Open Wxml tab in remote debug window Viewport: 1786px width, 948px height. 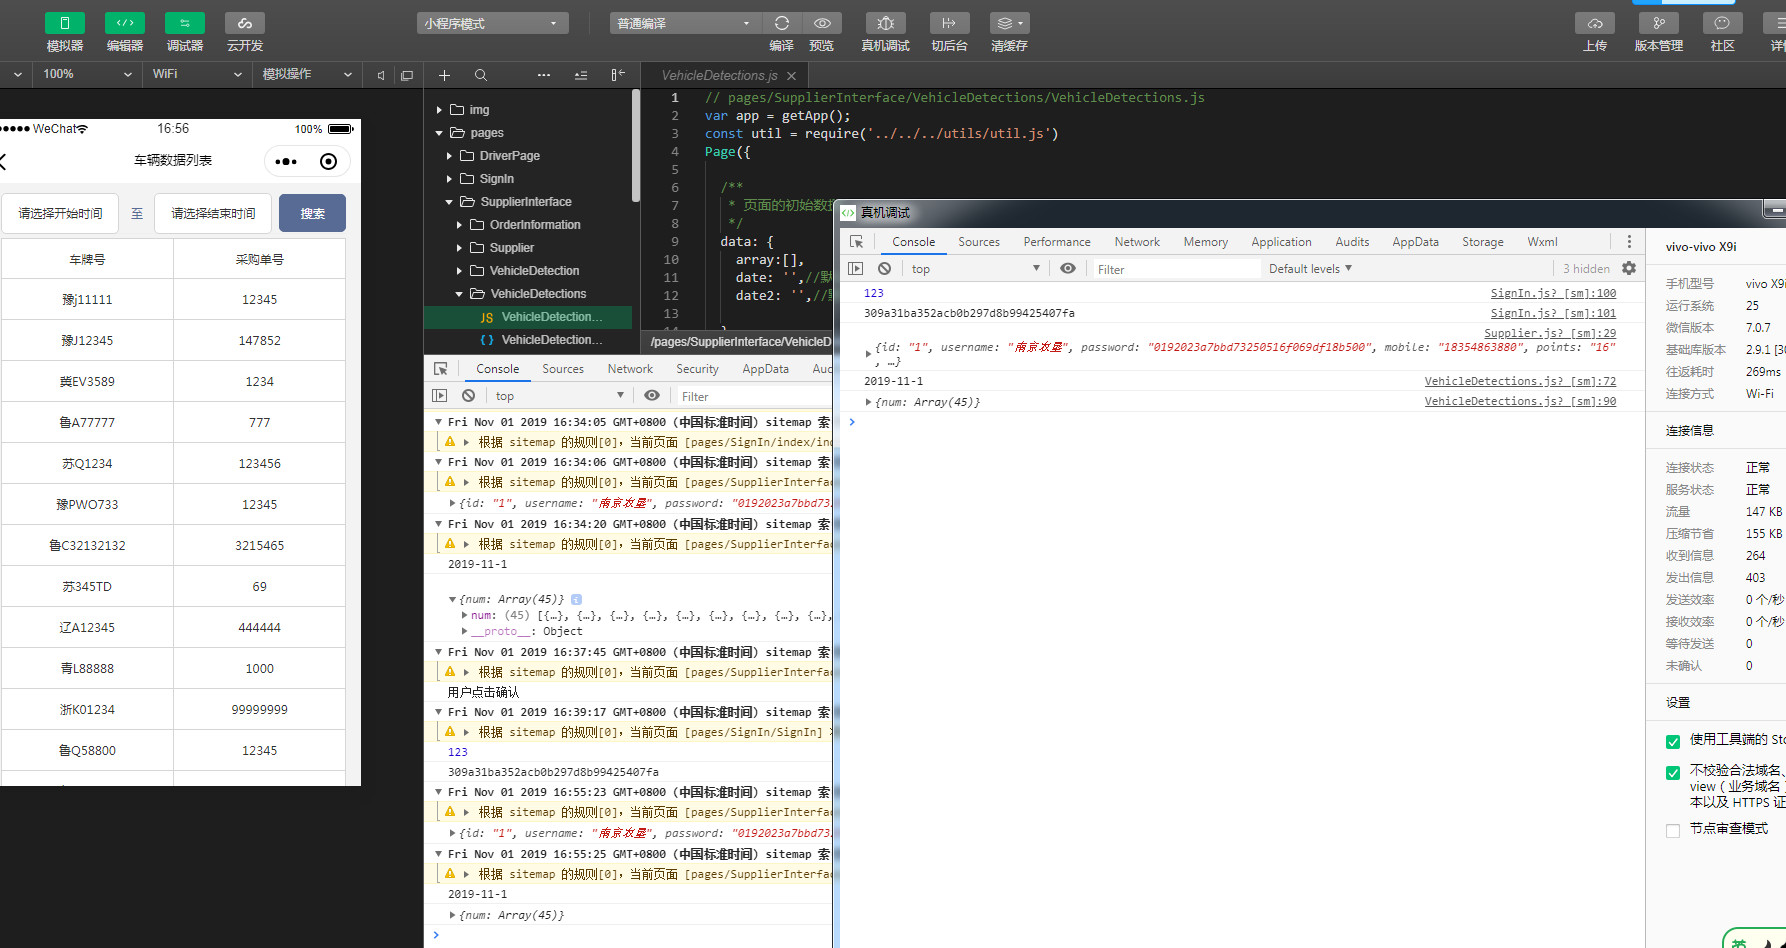point(1542,242)
